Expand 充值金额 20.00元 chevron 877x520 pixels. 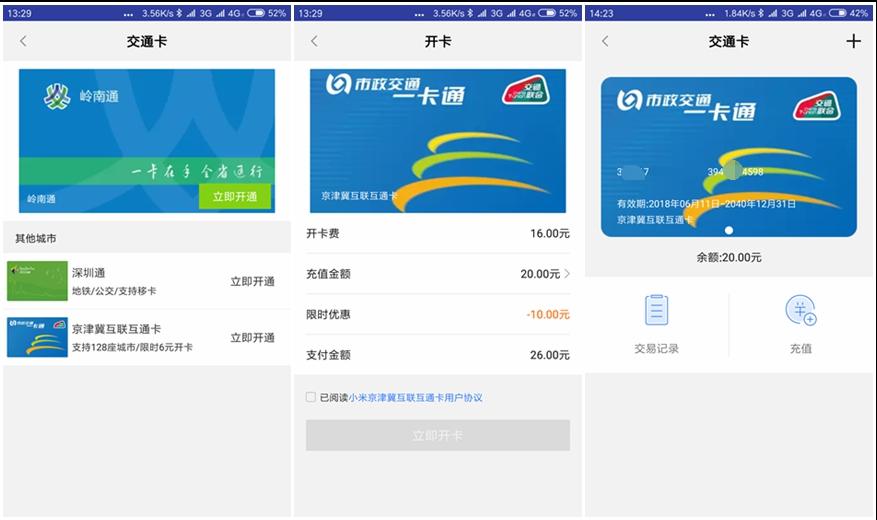click(x=567, y=273)
